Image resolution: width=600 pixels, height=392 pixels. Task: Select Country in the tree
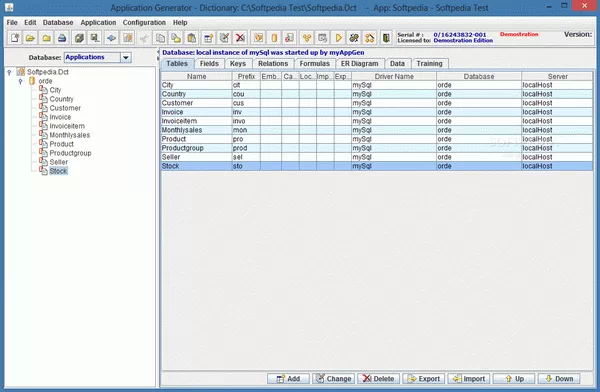61,99
